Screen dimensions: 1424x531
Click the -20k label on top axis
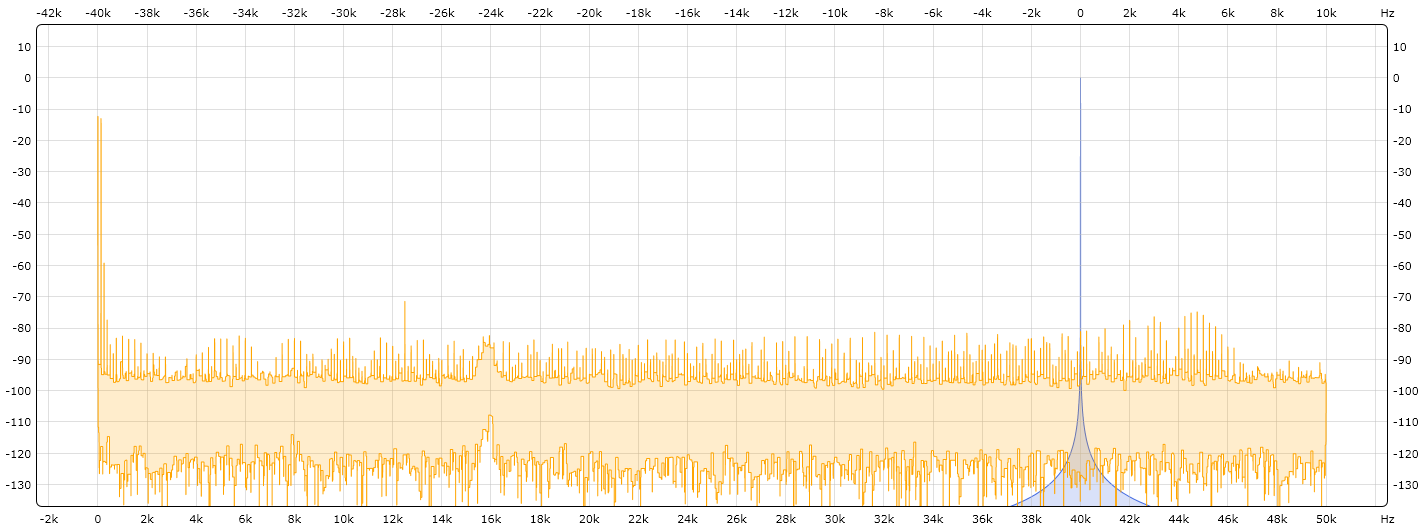point(589,12)
